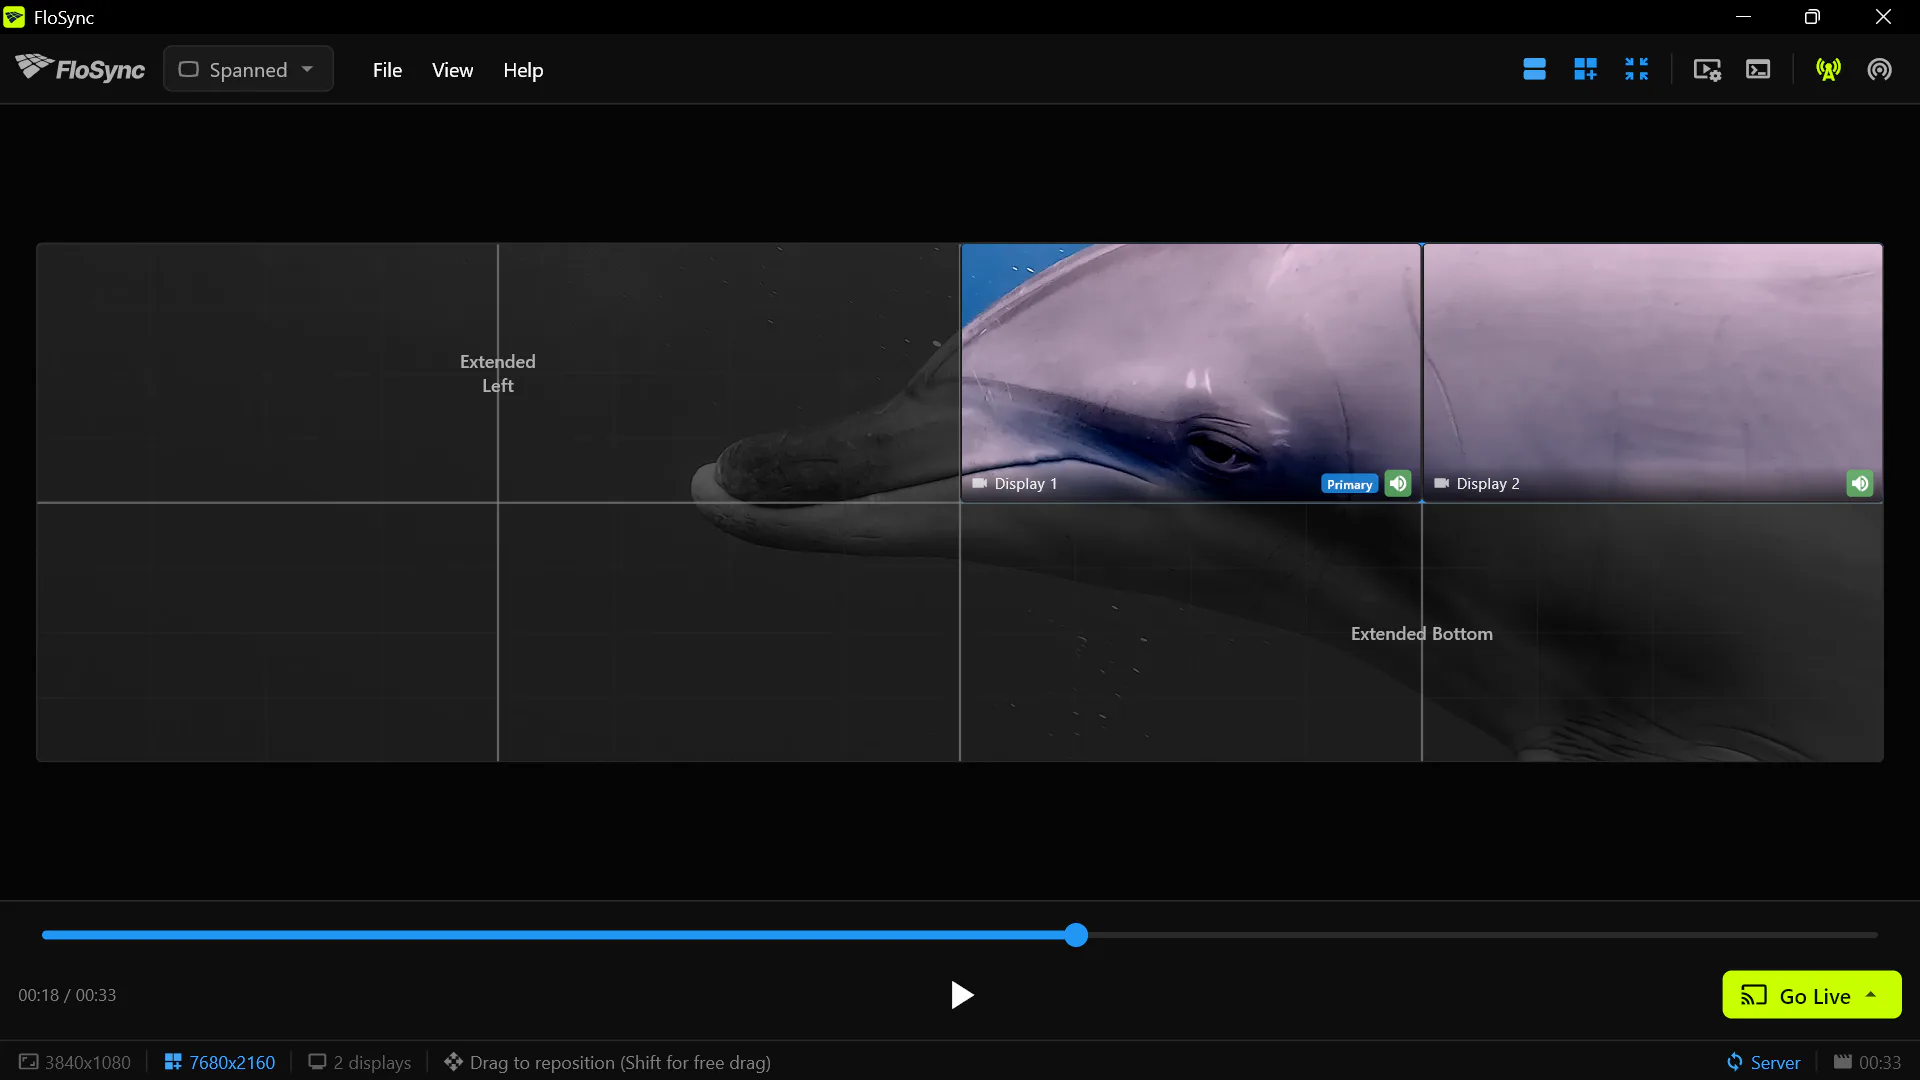Open the terminal console icon
This screenshot has width=1920, height=1080.
(1758, 69)
